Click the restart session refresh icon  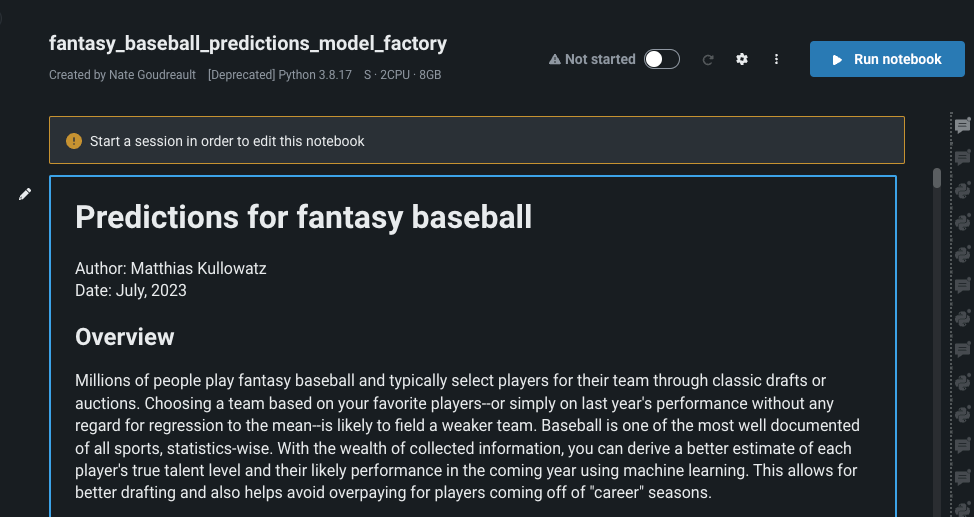708,60
